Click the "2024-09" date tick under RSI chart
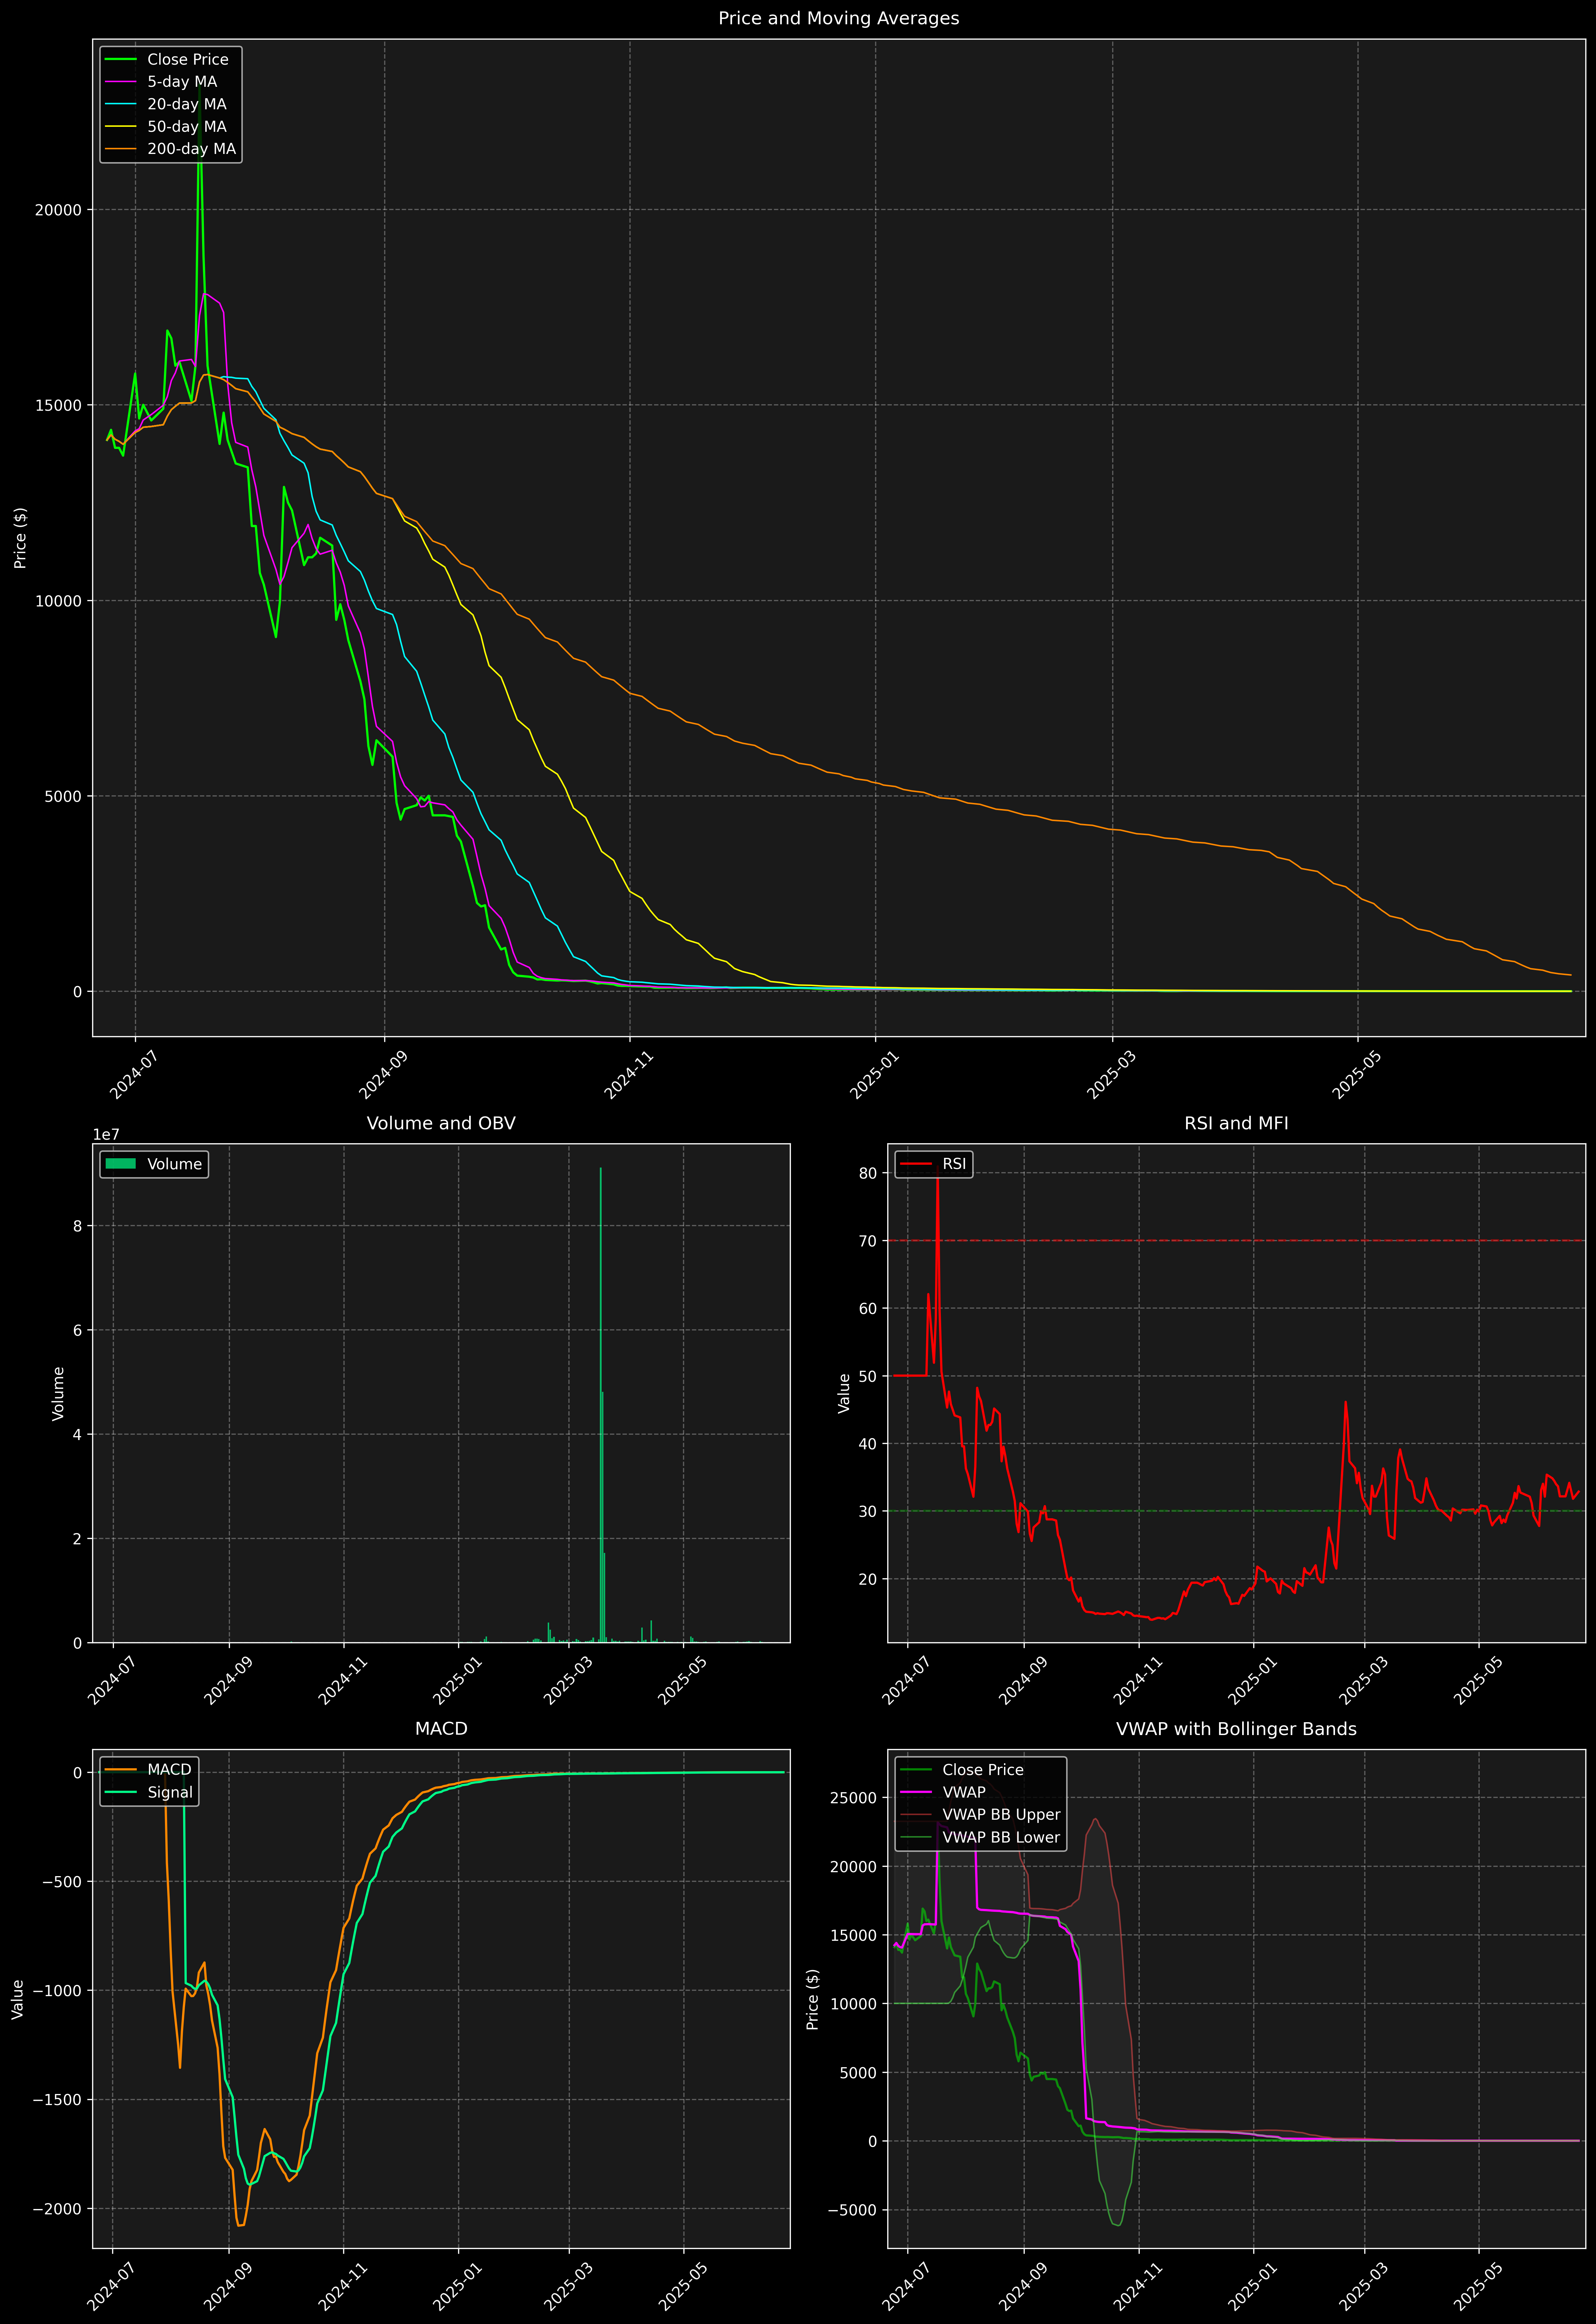This screenshot has width=1596, height=2324. click(x=1022, y=1680)
